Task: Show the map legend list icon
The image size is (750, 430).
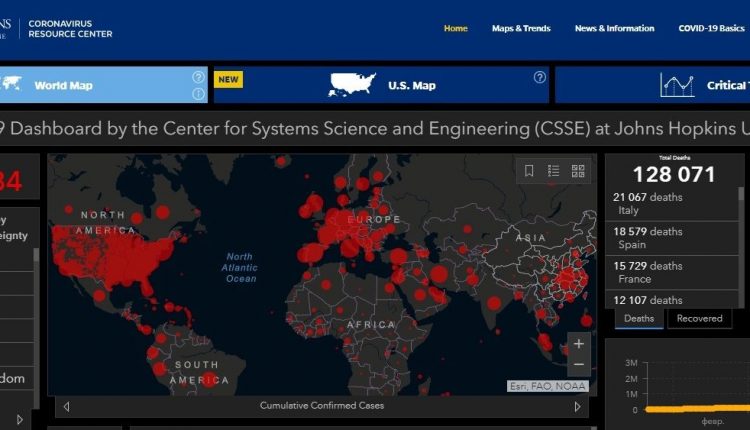Action: 553,171
